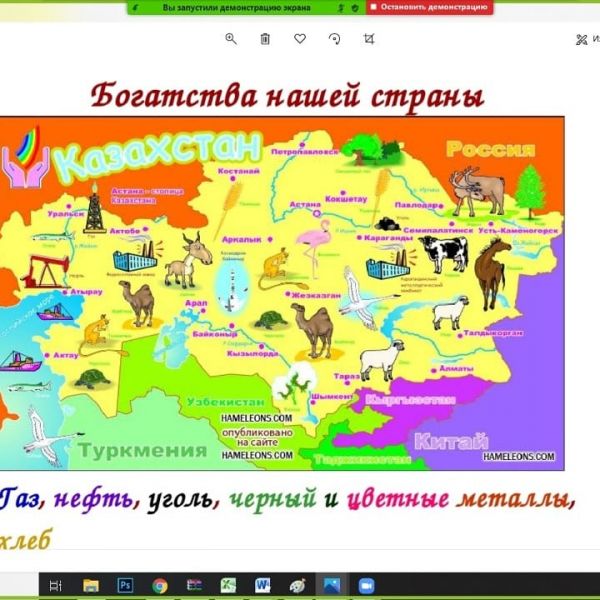Screen dimensions: 600x600
Task: Click the zoom magnifier icon in Photos toolbar
Action: (231, 39)
